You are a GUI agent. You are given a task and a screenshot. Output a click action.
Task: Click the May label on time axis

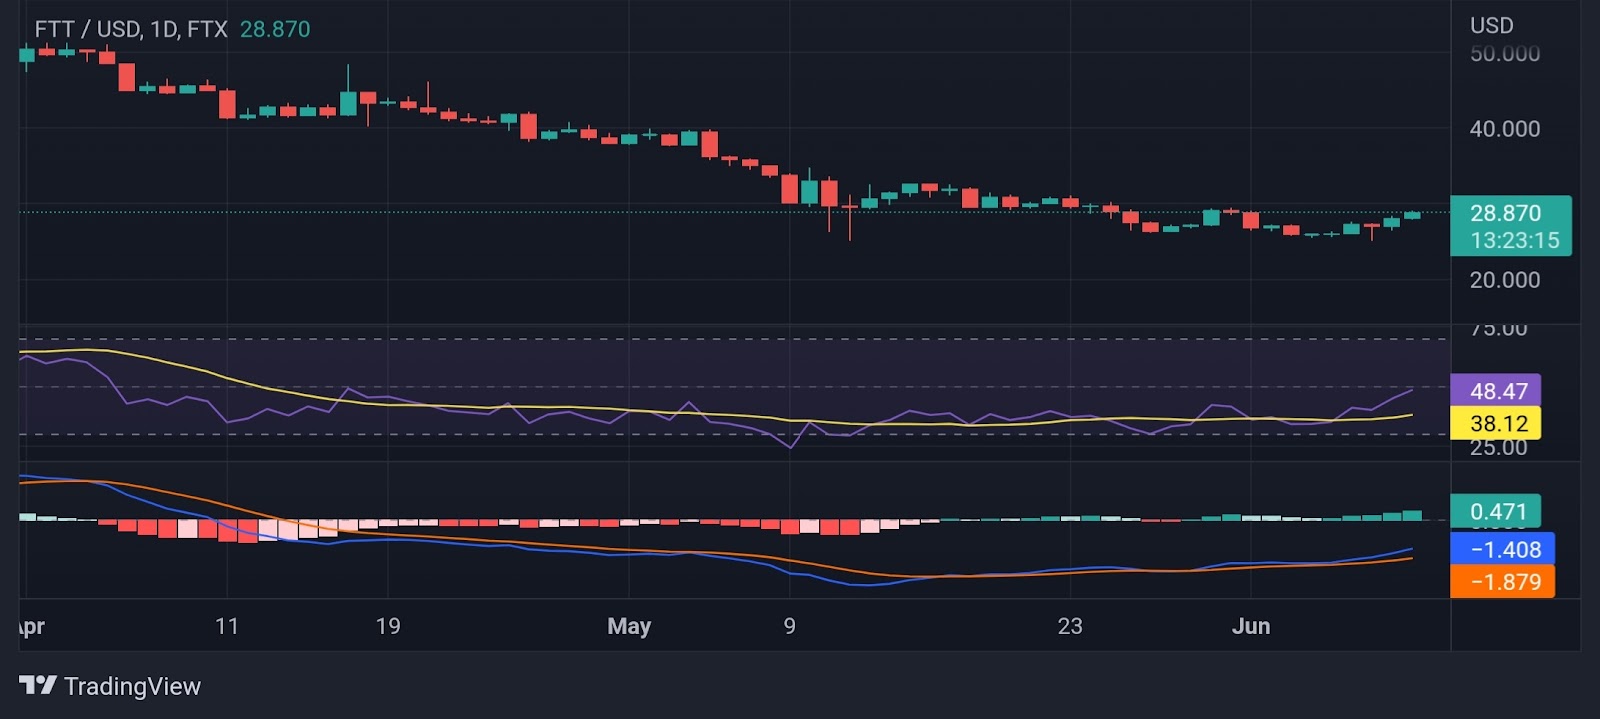tap(629, 626)
